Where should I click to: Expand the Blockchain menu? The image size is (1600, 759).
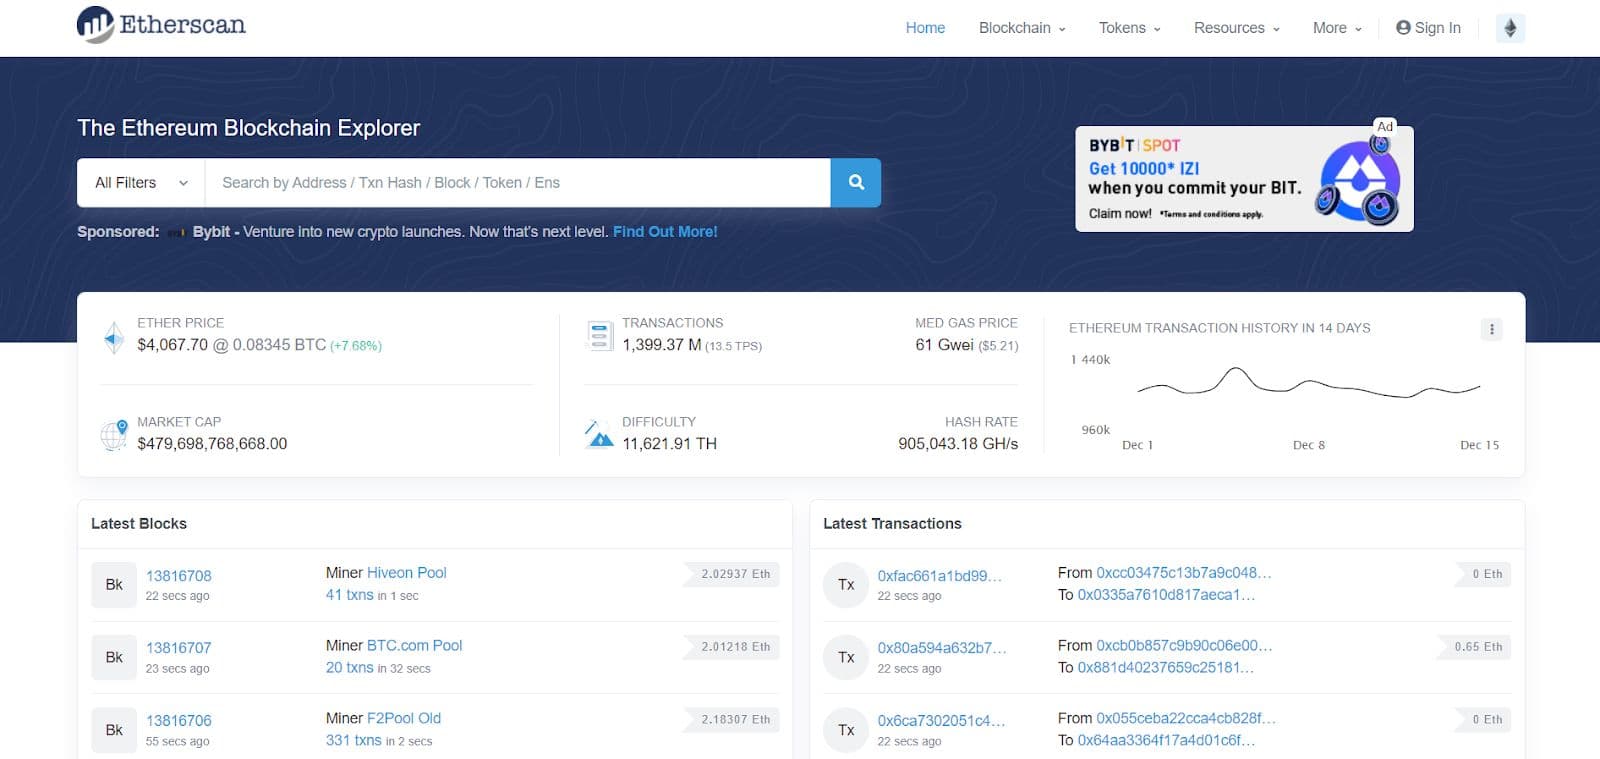pyautogui.click(x=1021, y=28)
